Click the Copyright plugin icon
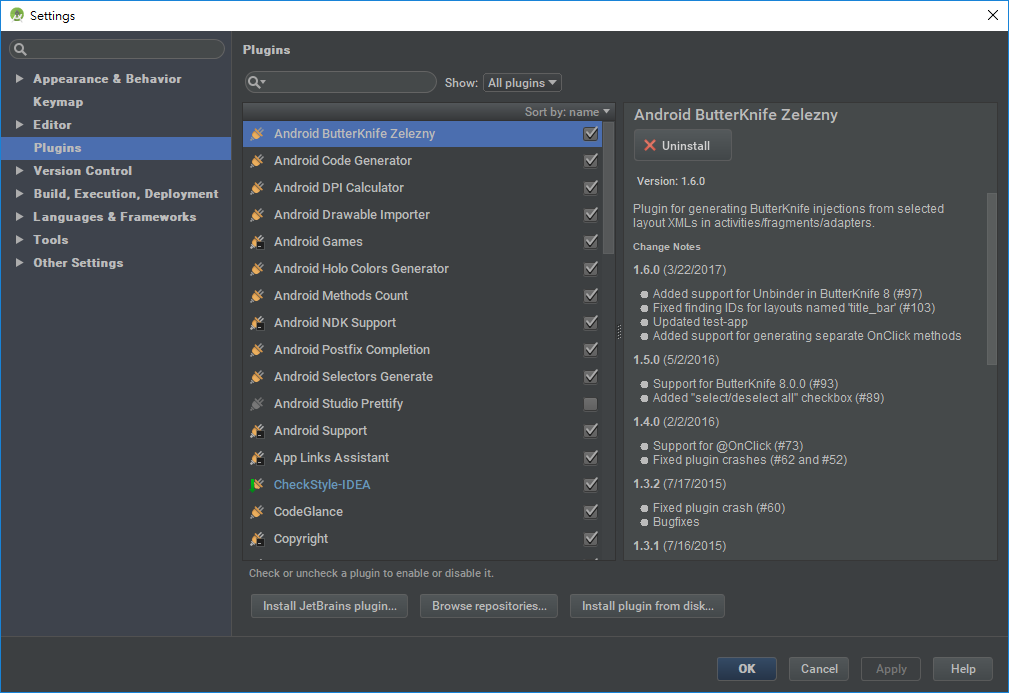 (x=257, y=539)
